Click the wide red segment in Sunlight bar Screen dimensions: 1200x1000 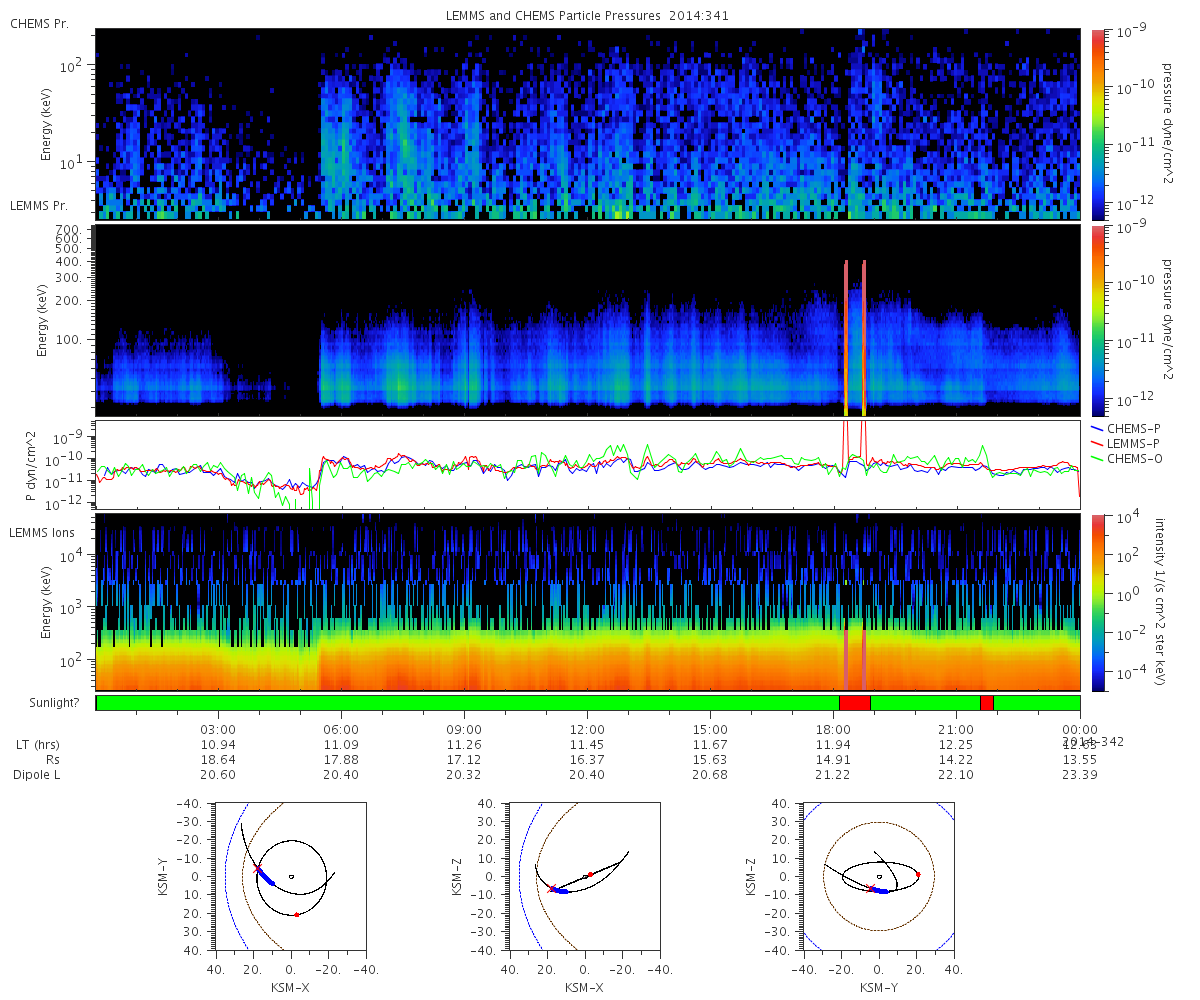855,703
